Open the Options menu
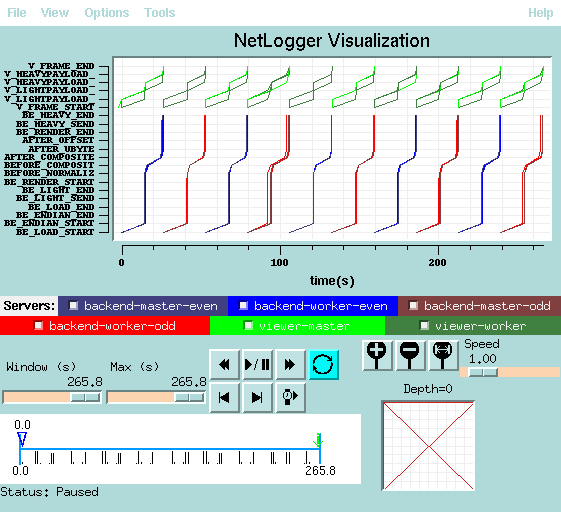Image resolution: width=561 pixels, height=512 pixels. (107, 13)
